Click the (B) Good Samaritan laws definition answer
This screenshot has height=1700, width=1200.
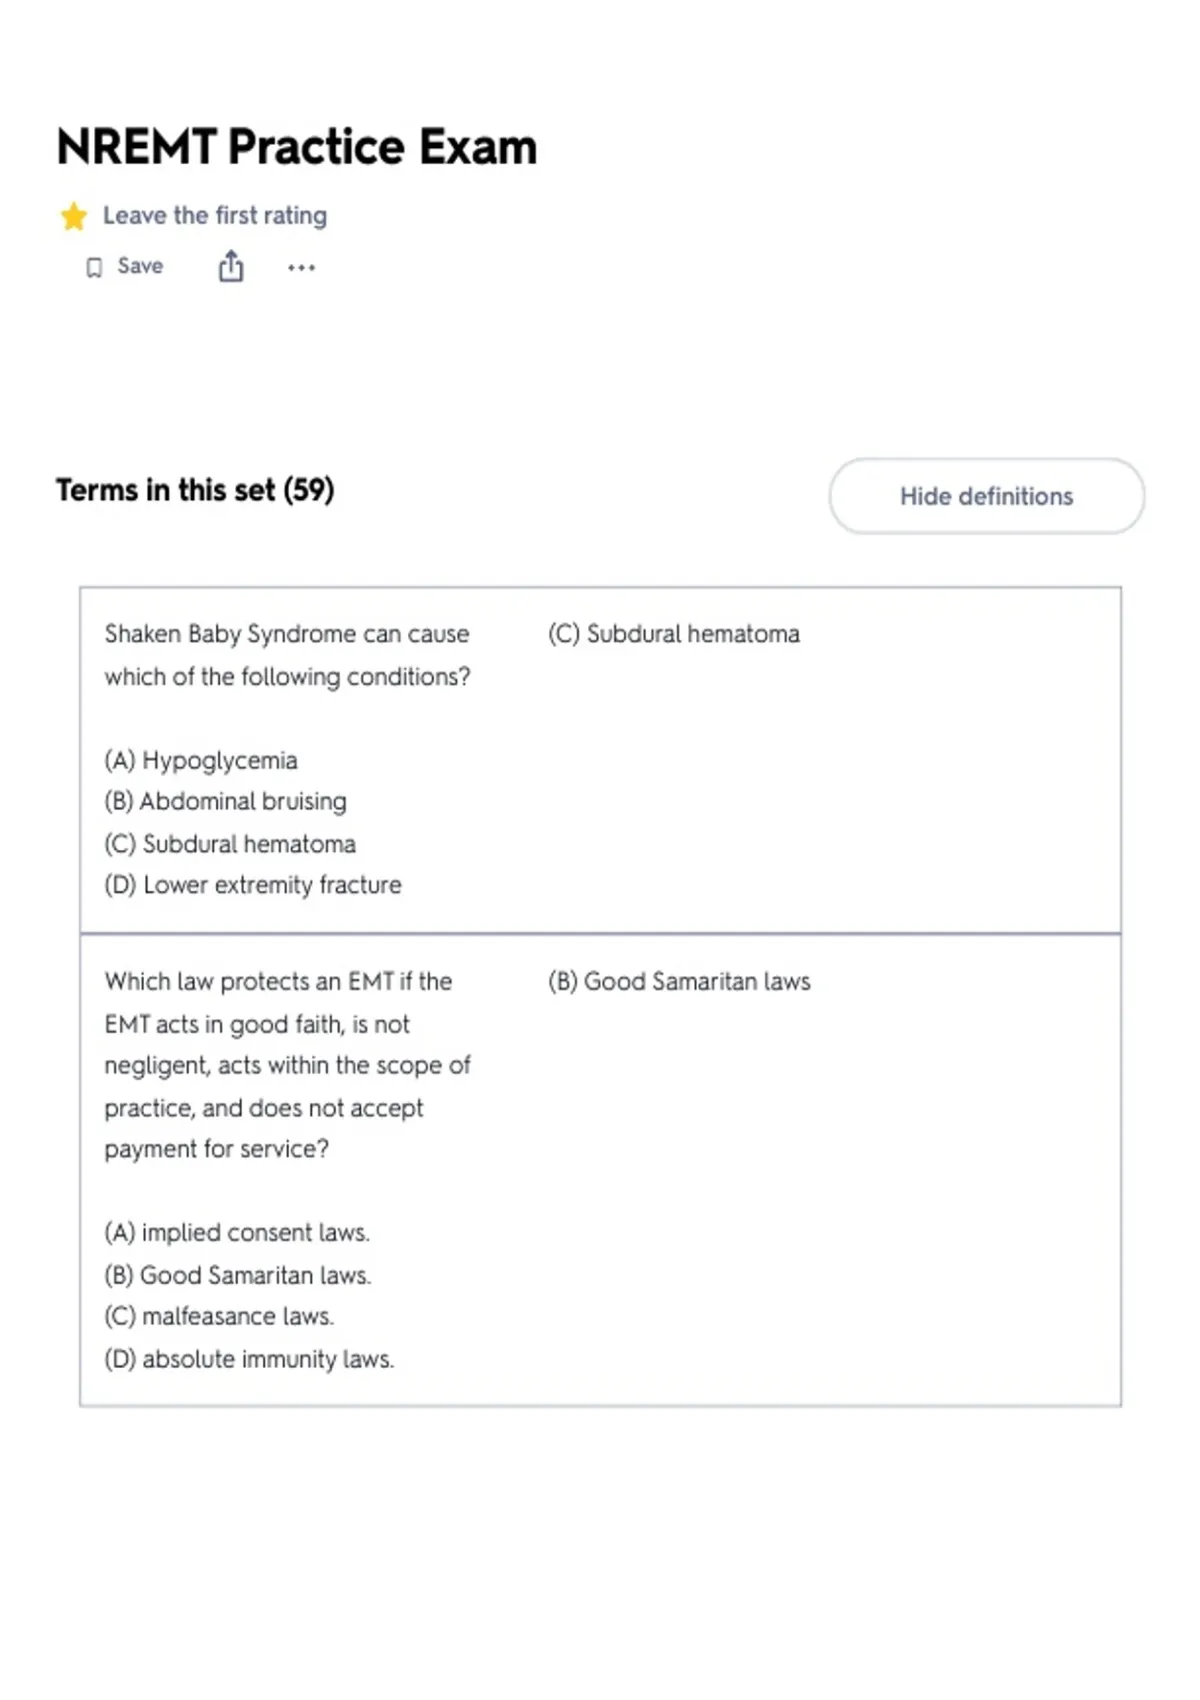point(679,982)
